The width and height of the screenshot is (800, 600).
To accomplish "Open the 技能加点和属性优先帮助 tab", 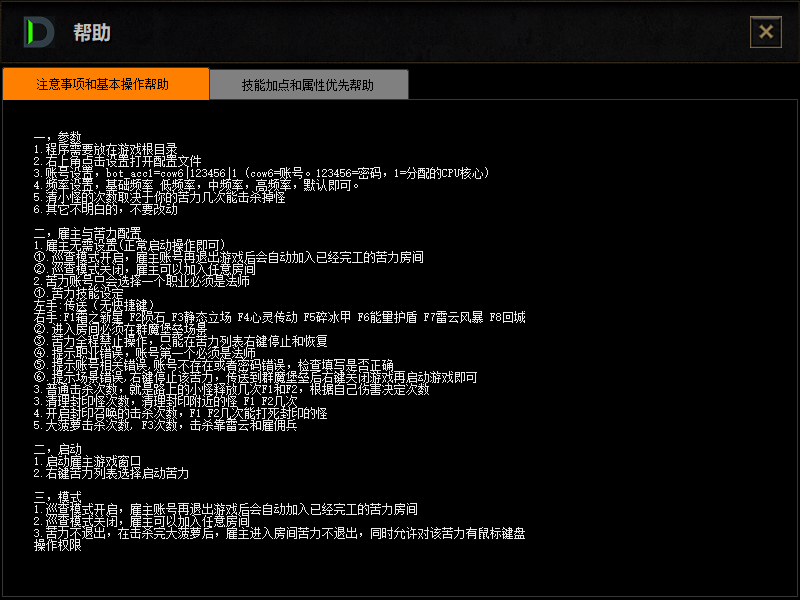I will (x=308, y=85).
